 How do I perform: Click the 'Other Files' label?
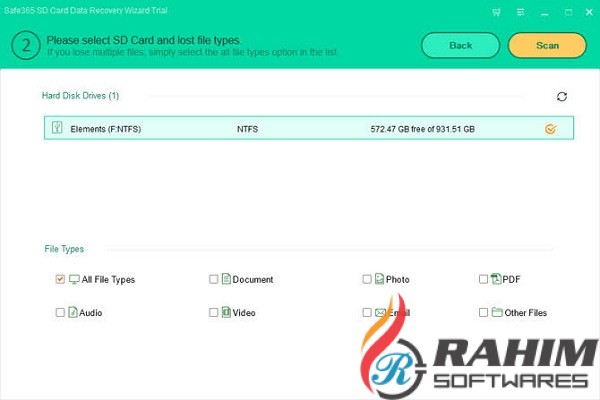pyautogui.click(x=525, y=313)
